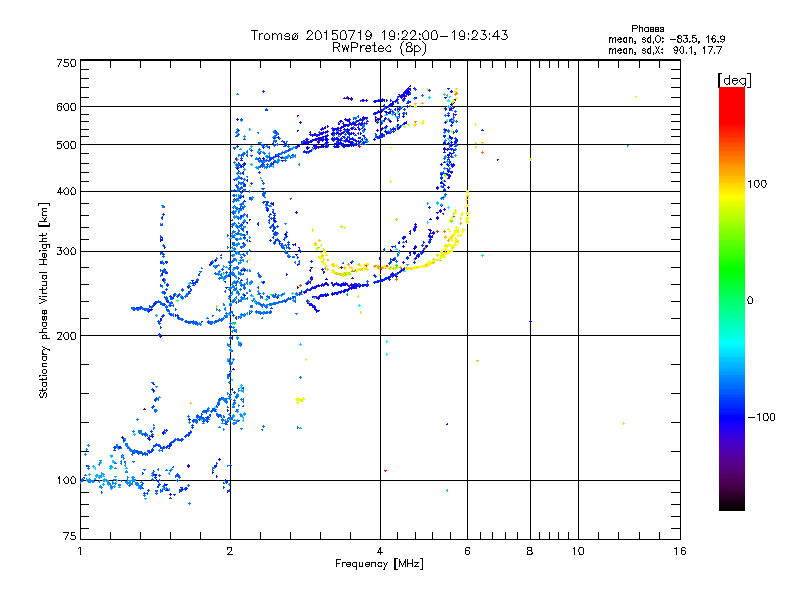This screenshot has width=800, height=600.
Task: Click the plot title 'Tromsø 20150719 19:22:00-19:23:43'
Action: [379, 35]
